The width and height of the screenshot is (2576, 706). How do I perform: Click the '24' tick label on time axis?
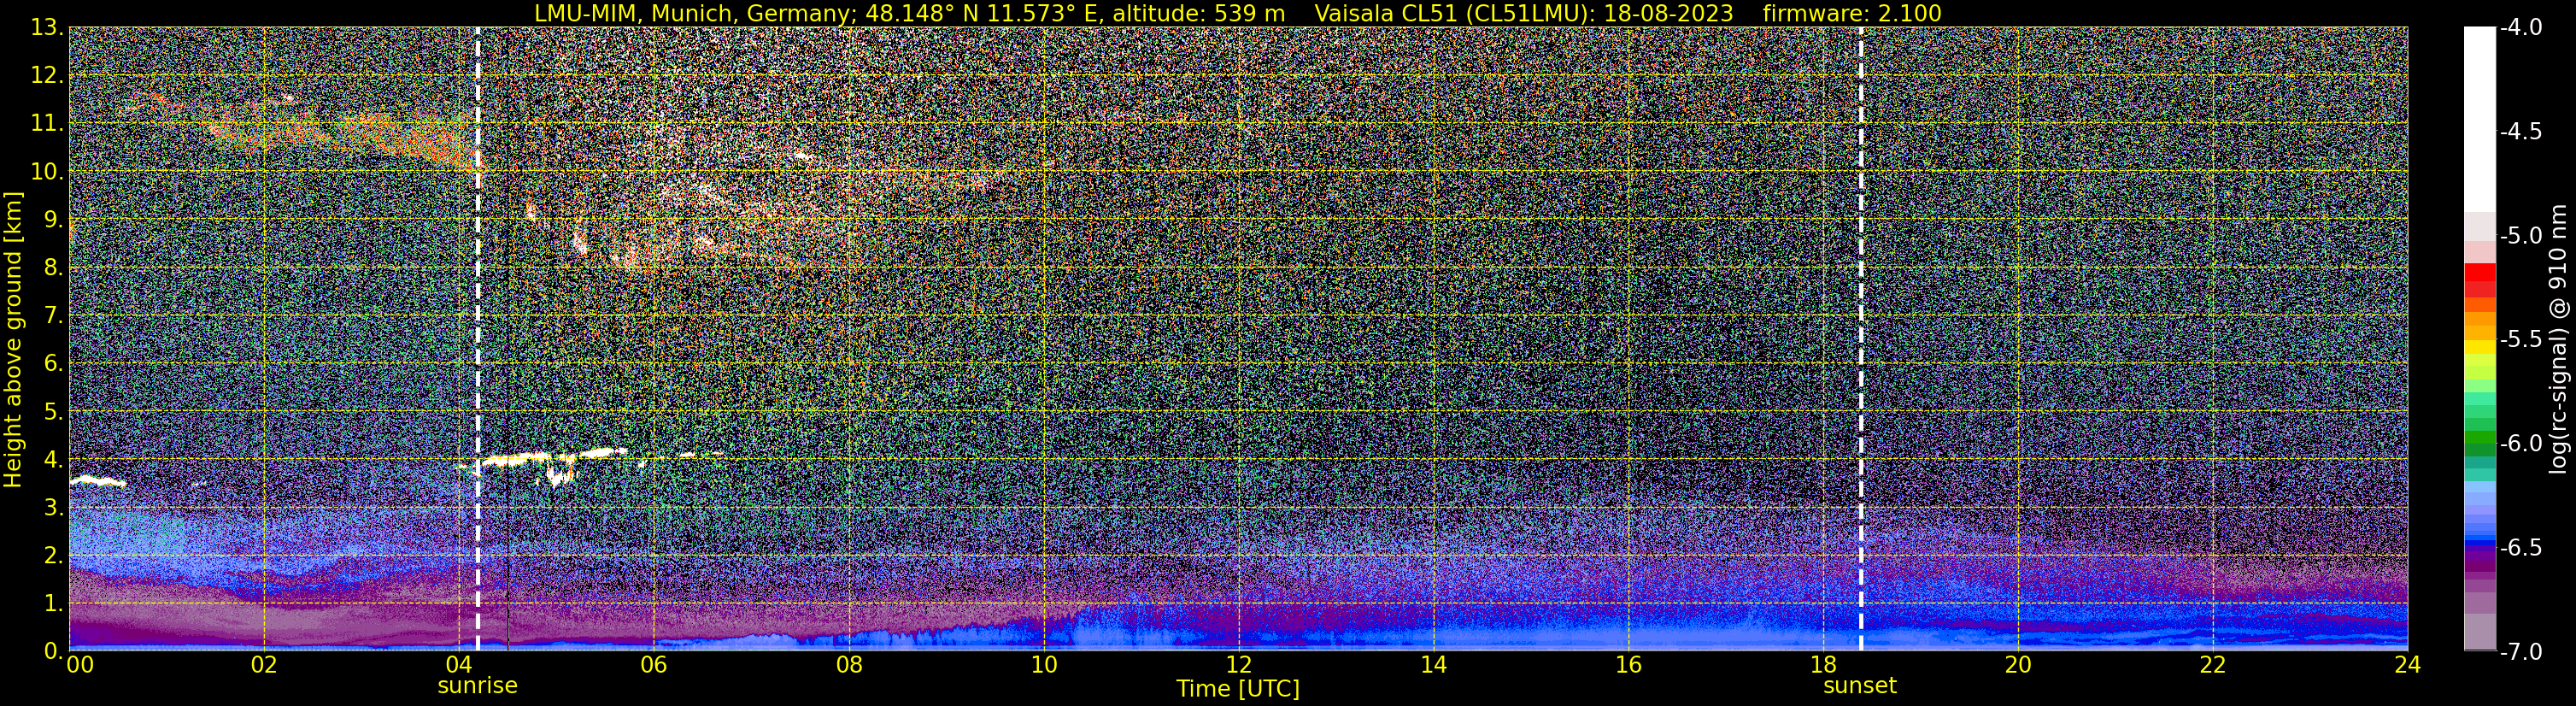pos(2408,665)
